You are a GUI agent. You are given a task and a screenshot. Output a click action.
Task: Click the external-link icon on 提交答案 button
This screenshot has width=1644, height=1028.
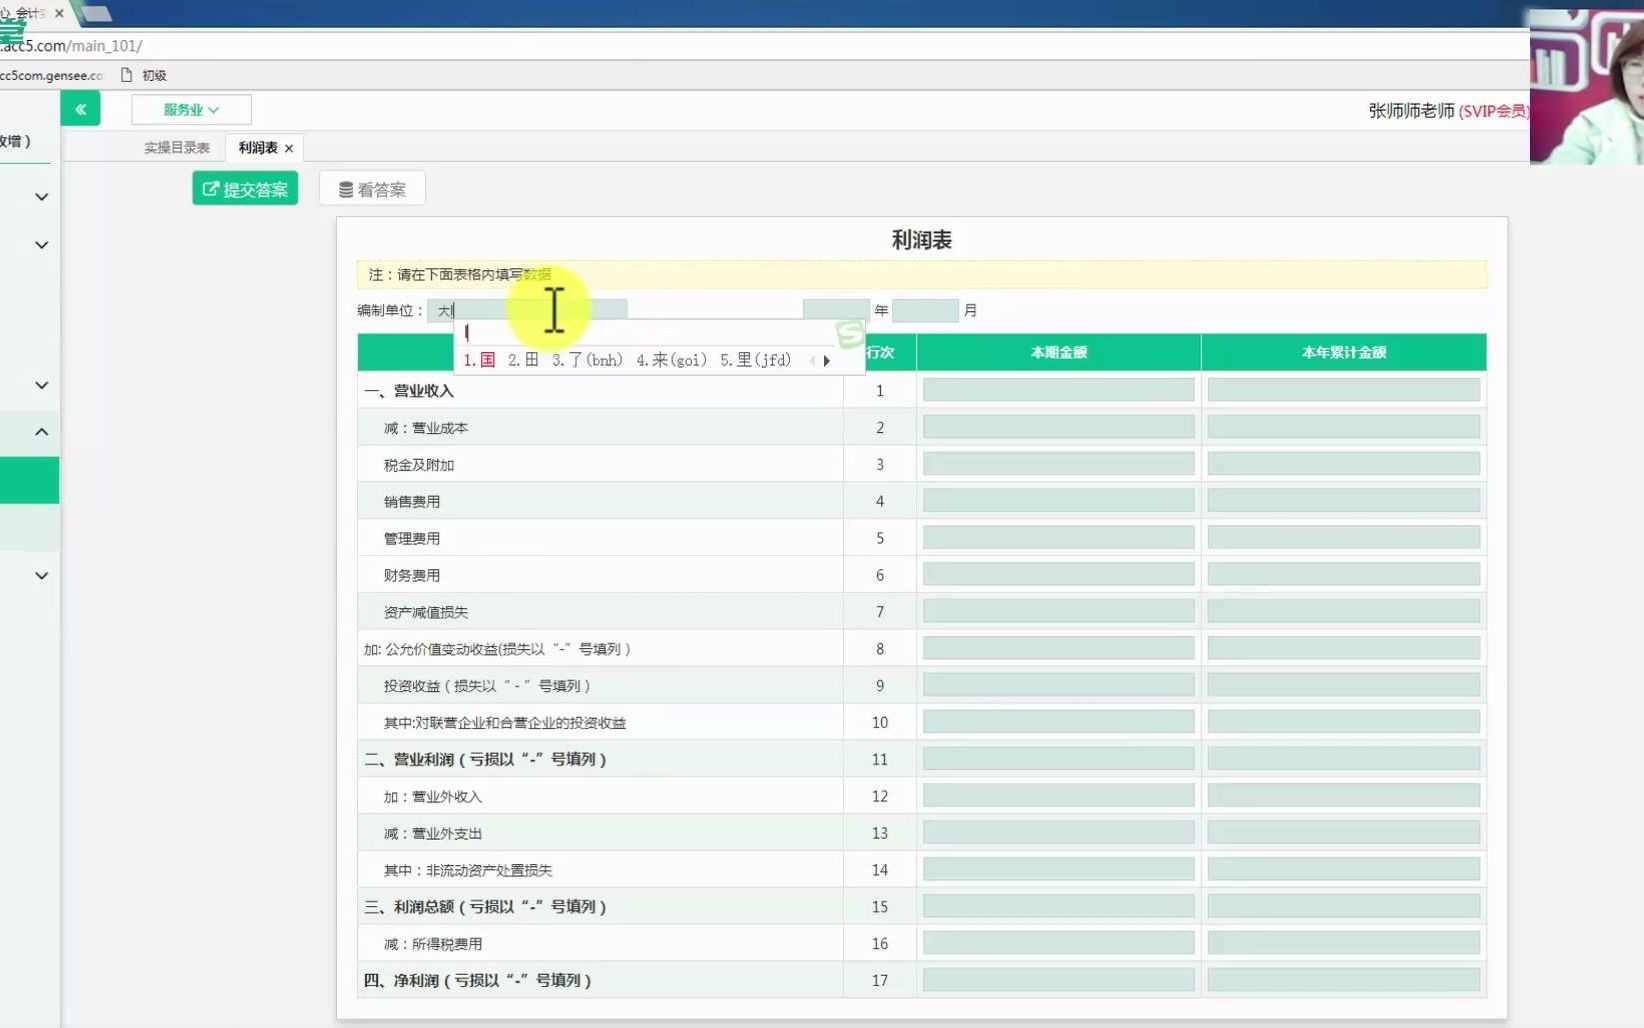210,188
